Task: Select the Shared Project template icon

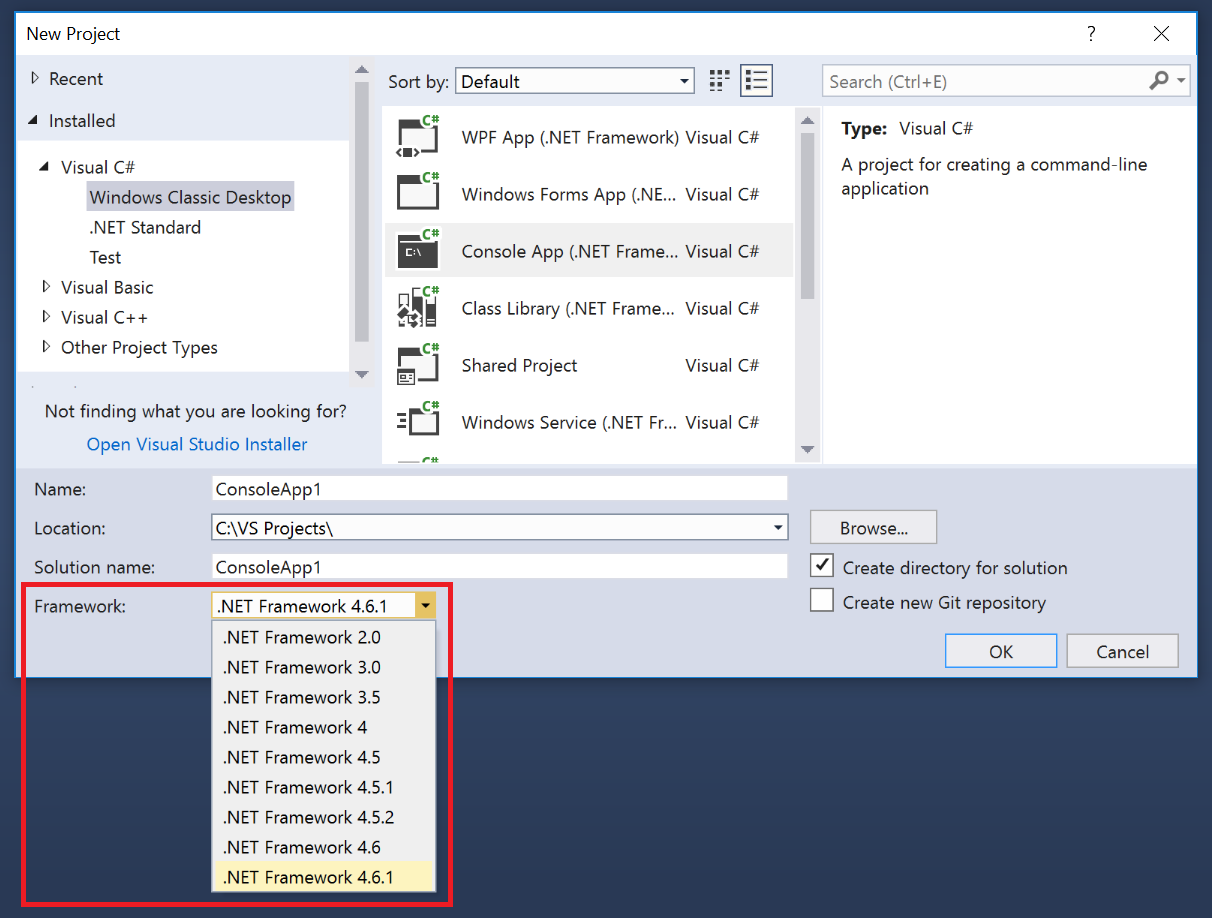Action: click(417, 365)
